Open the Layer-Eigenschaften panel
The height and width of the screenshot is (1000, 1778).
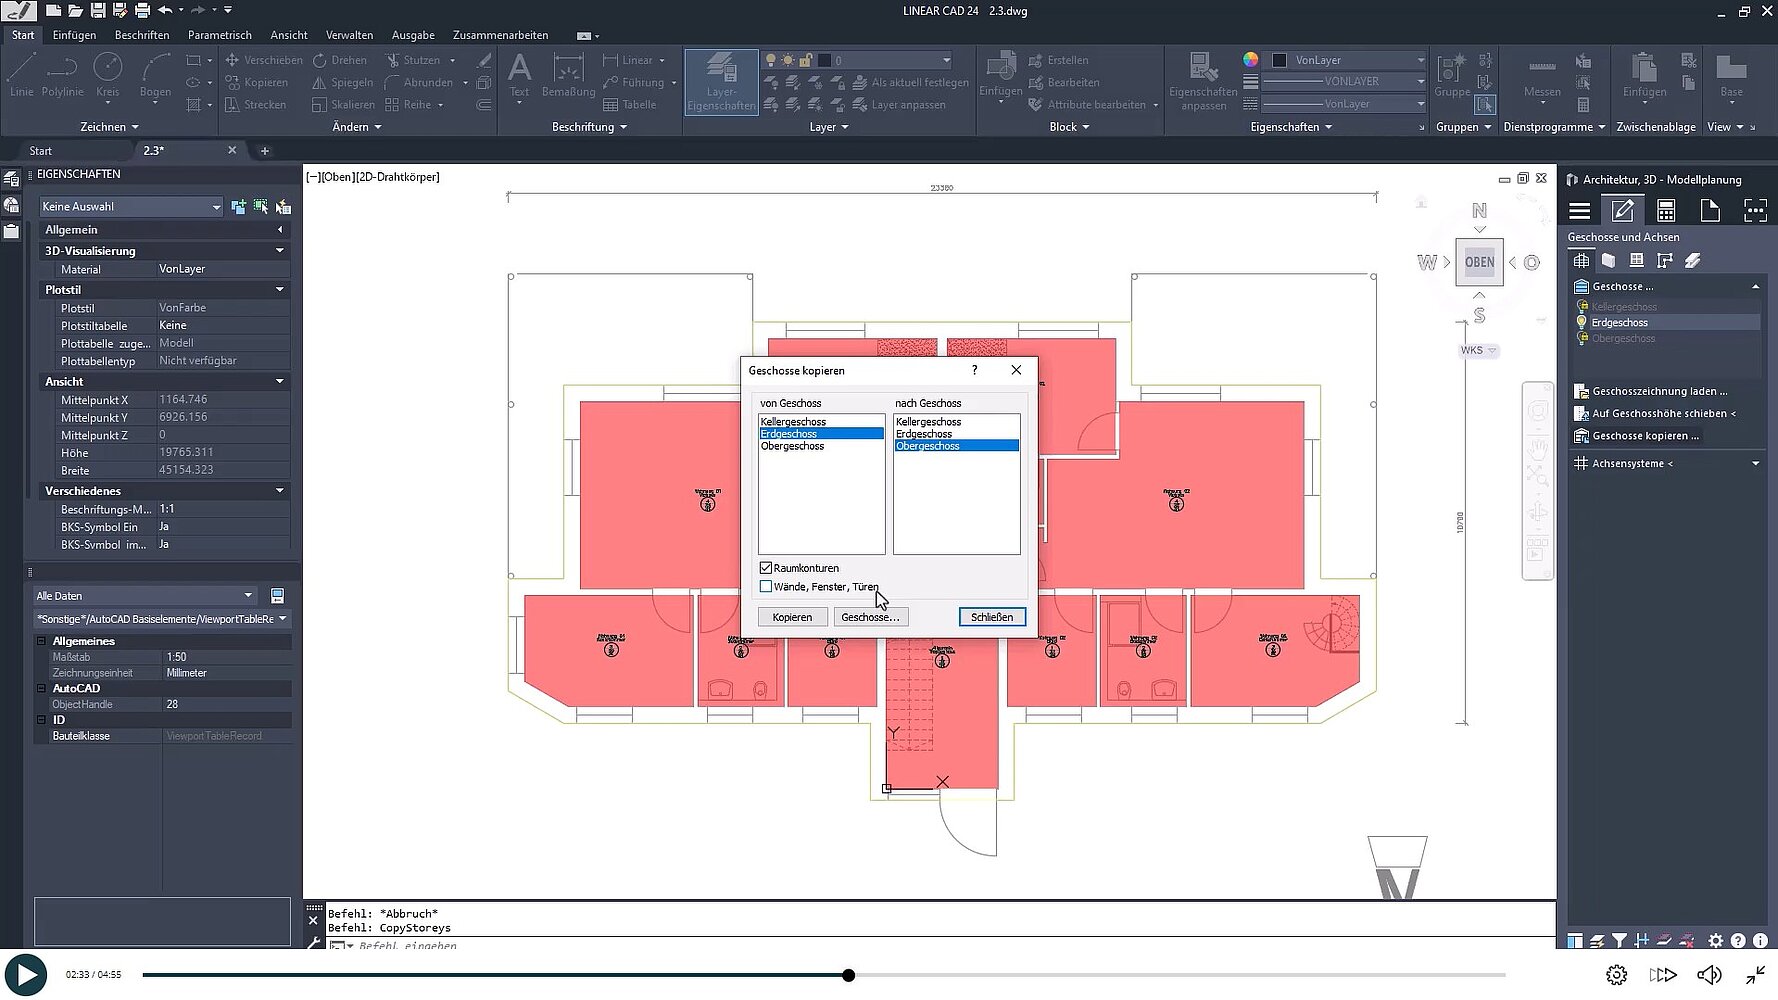click(721, 82)
